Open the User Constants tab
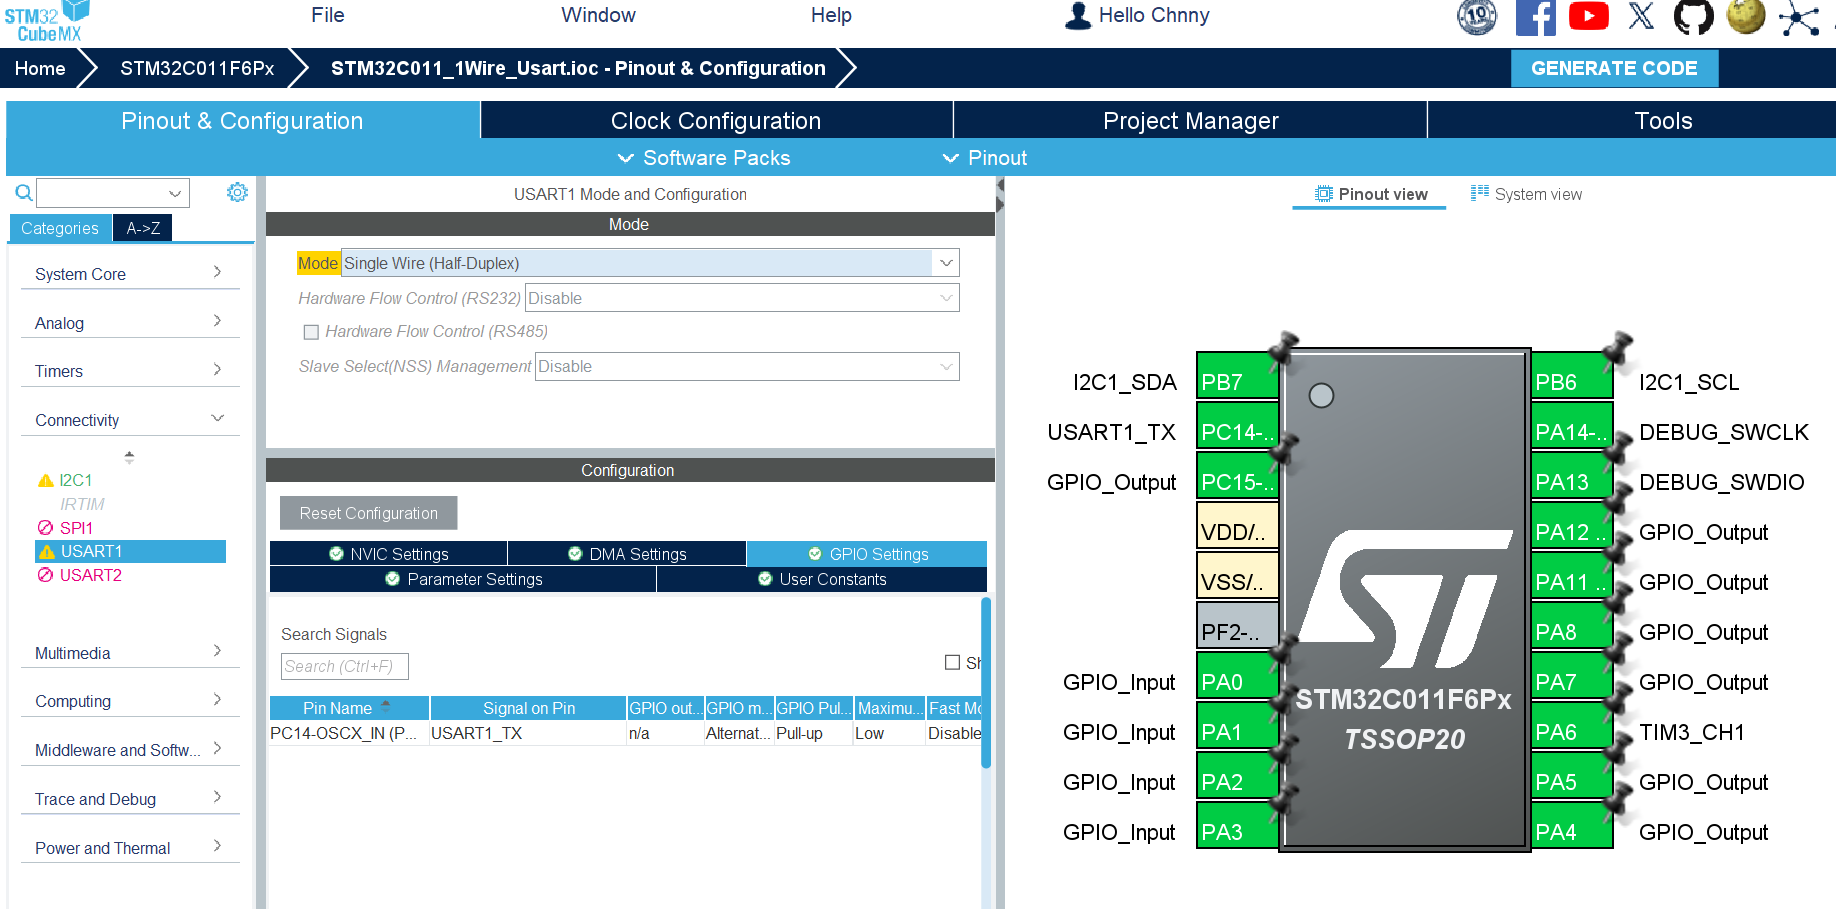Screen dimensions: 1836x909 coord(822,579)
